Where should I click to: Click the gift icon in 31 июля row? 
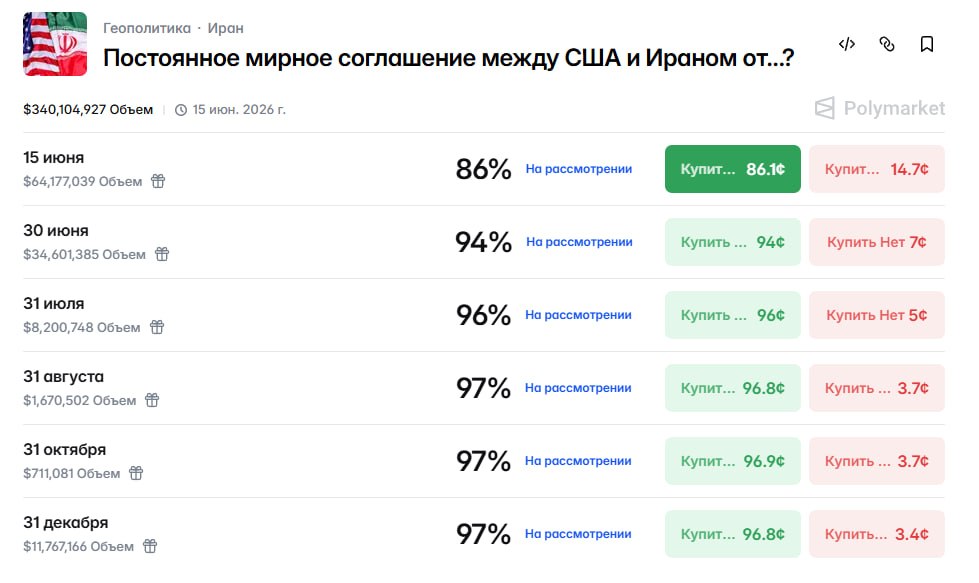[157, 327]
